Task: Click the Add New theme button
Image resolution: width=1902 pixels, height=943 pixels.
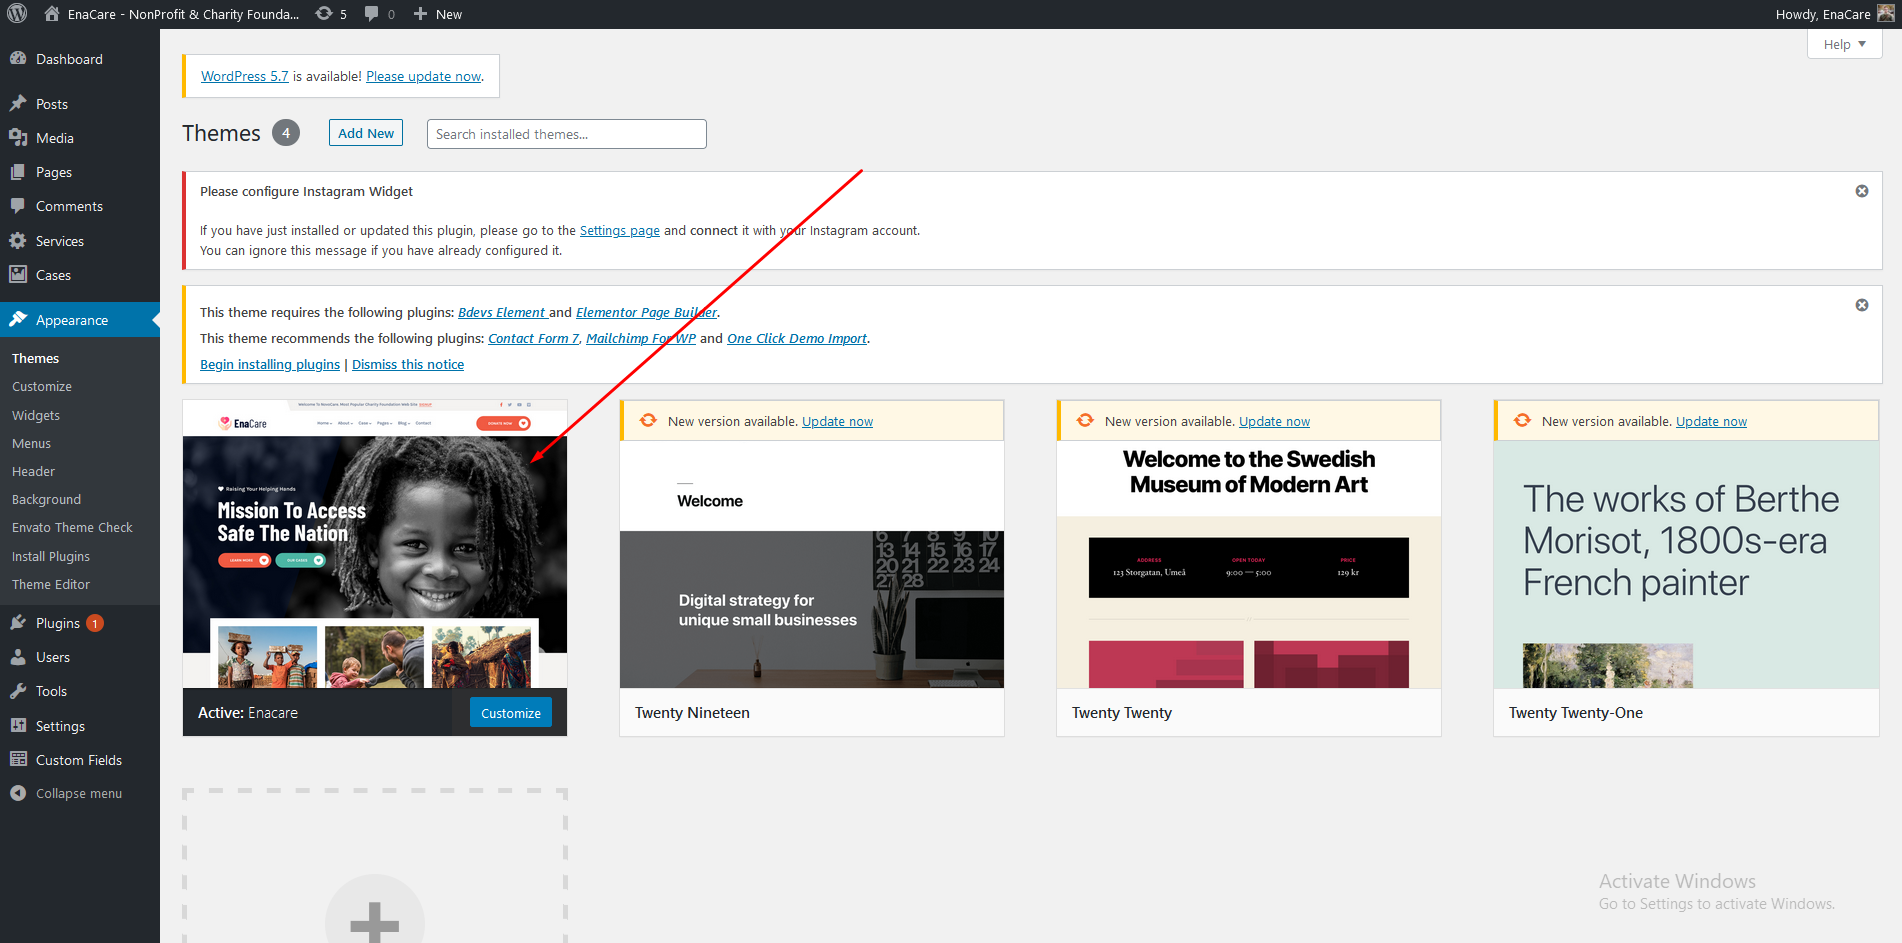Action: (x=366, y=133)
